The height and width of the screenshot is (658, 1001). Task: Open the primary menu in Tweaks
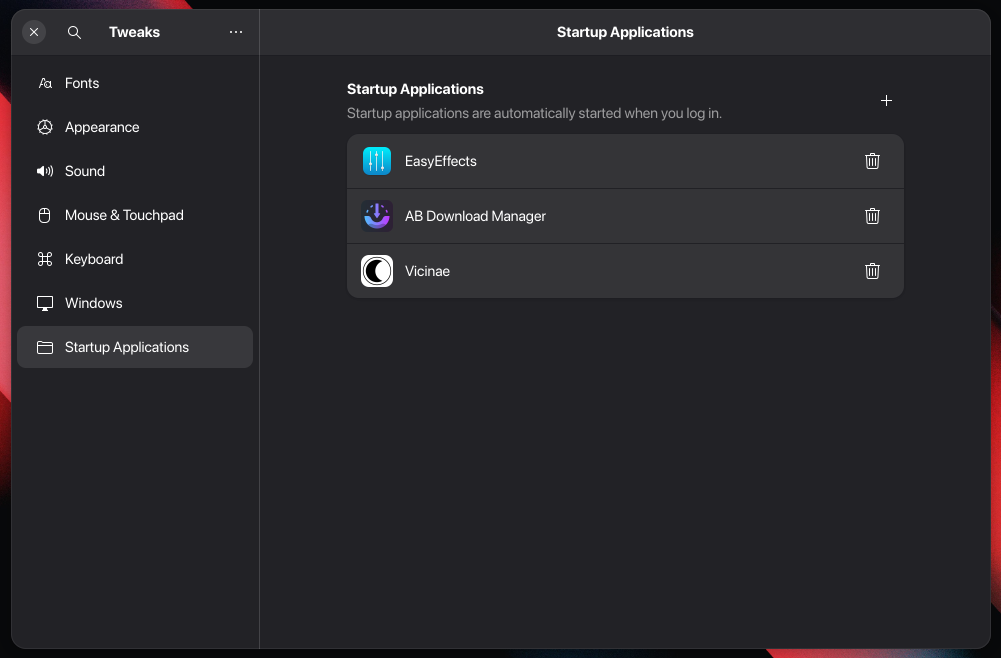click(236, 31)
